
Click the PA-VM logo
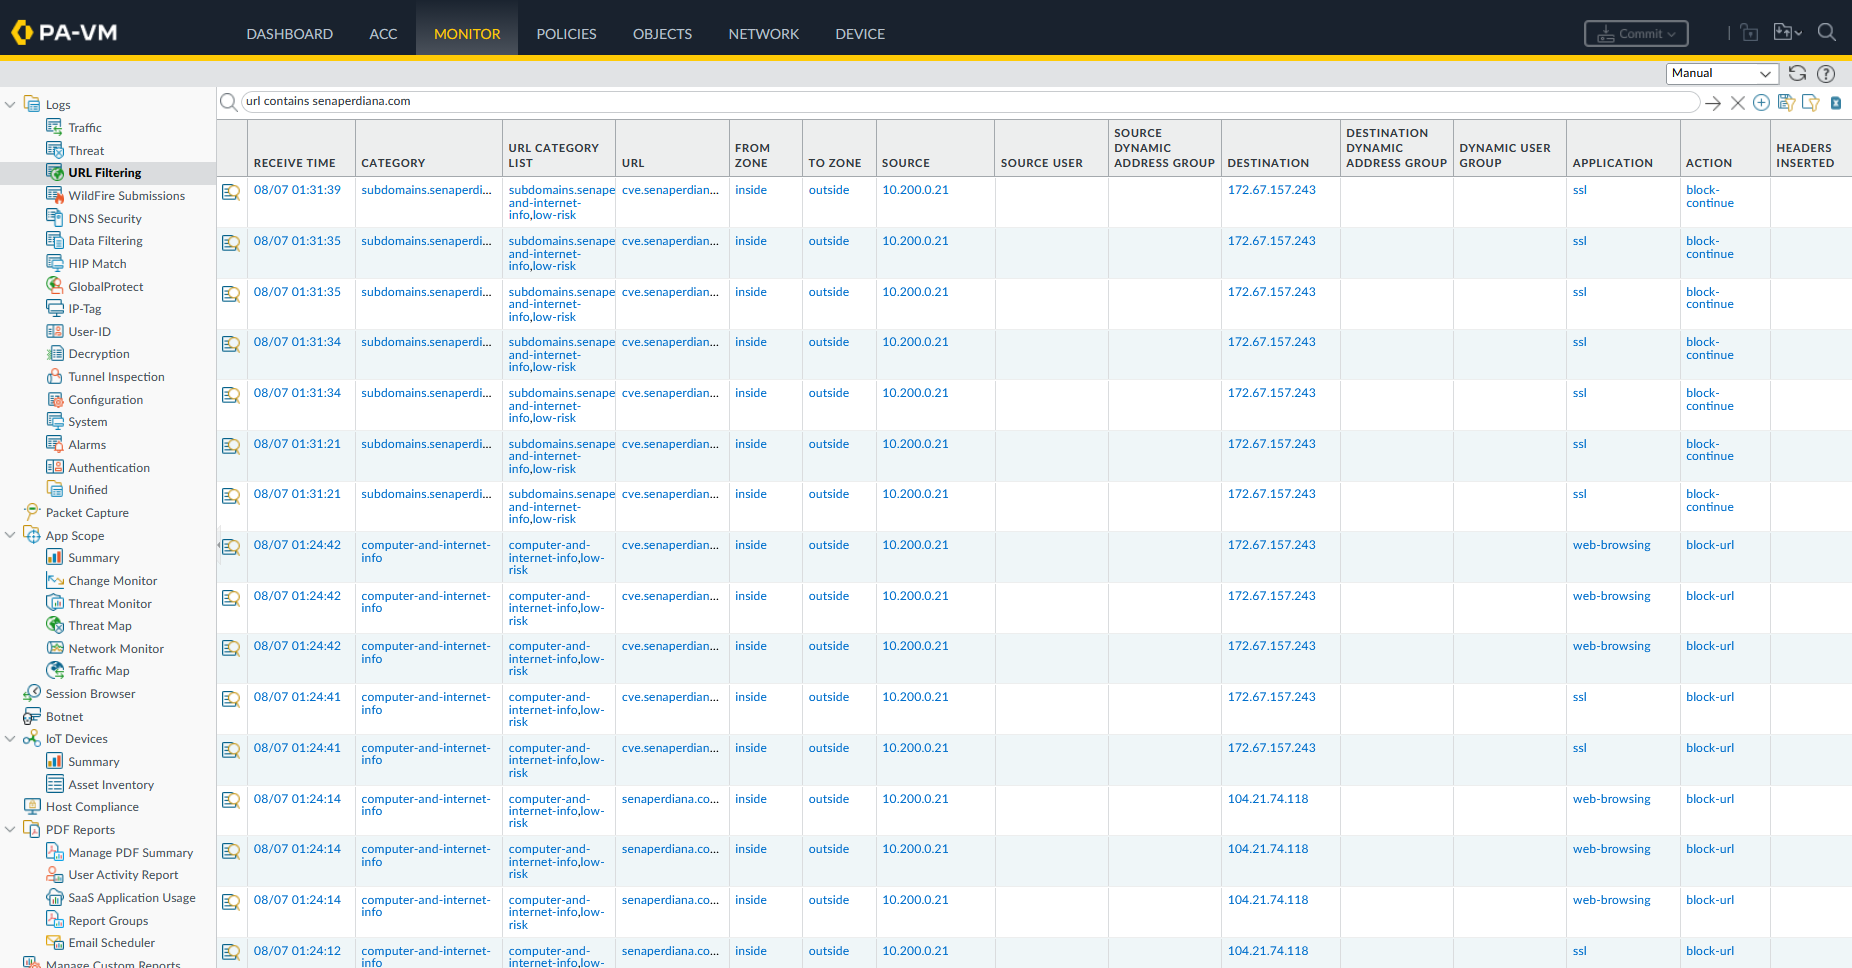pyautogui.click(x=64, y=33)
